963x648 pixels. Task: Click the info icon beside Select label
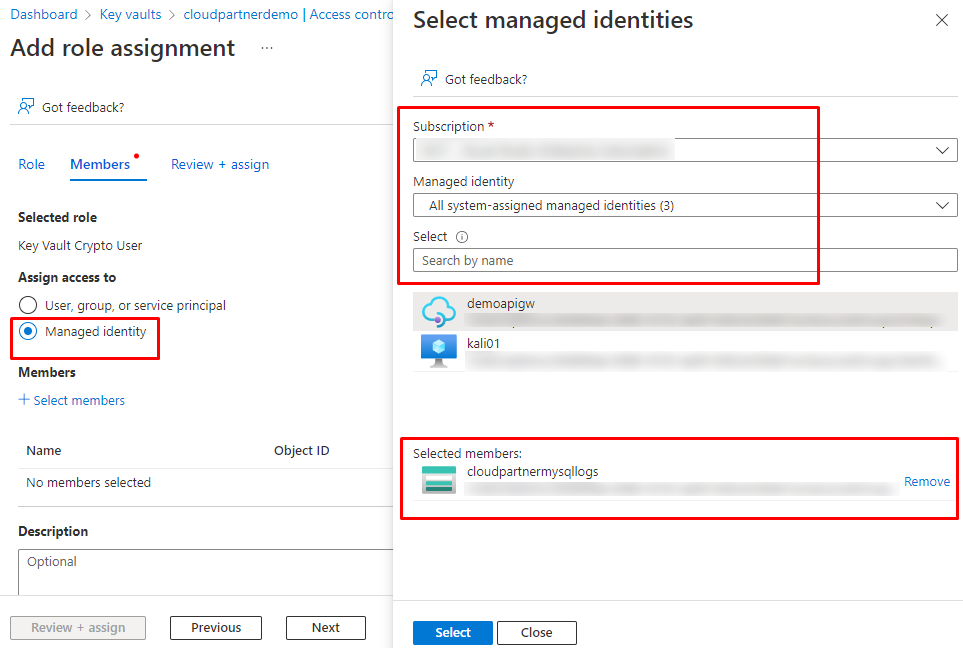tap(462, 237)
